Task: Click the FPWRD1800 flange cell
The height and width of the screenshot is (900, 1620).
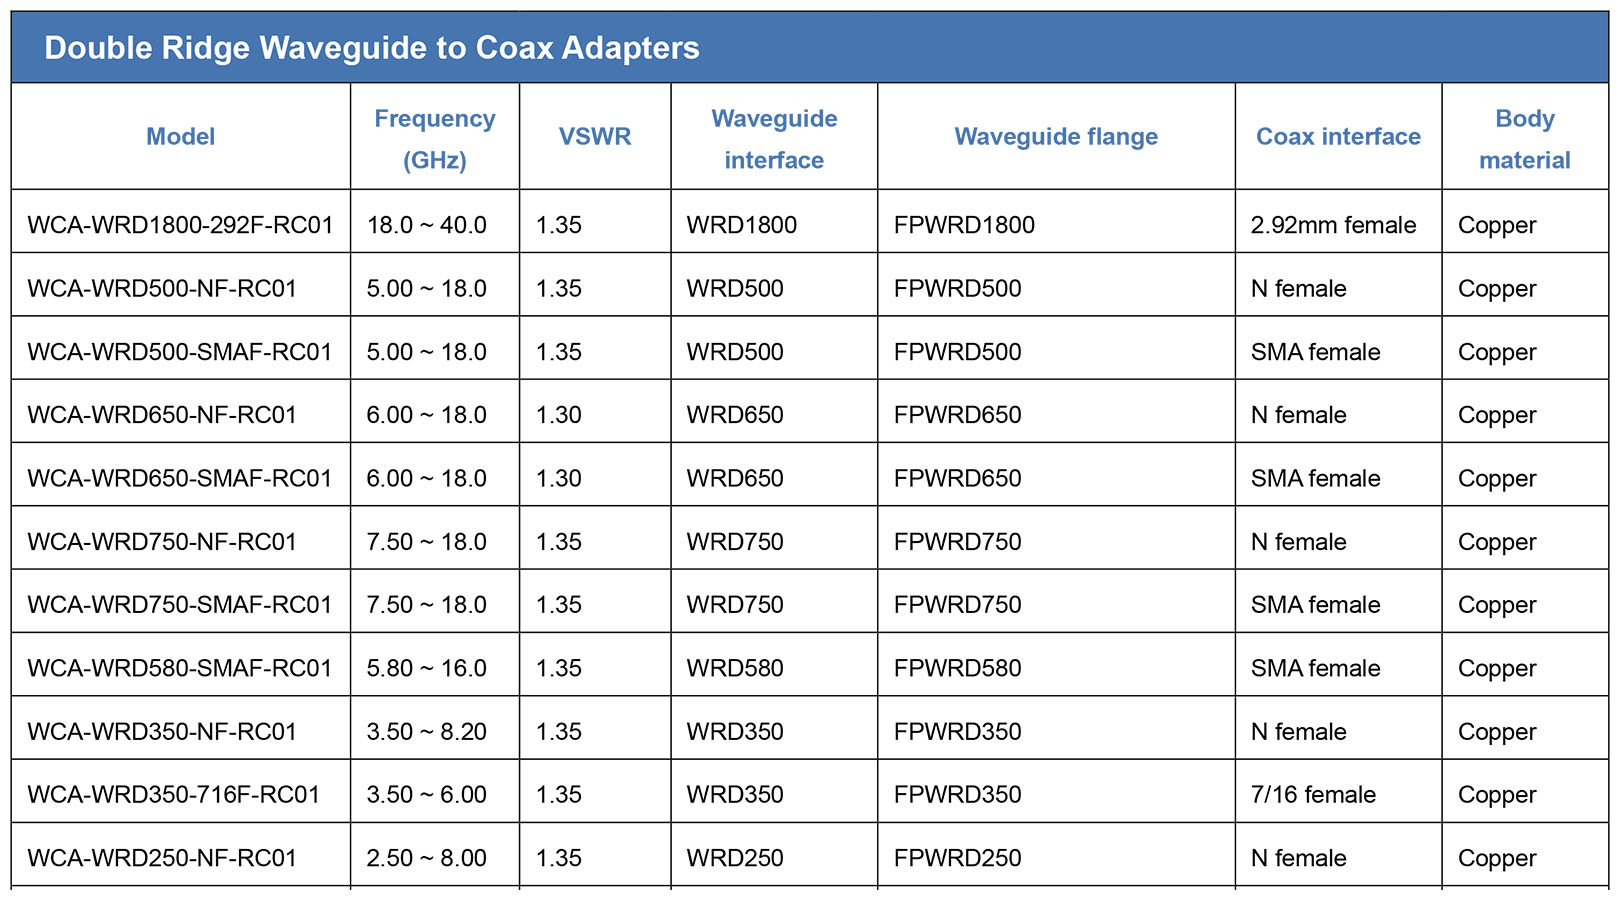Action: pos(964,225)
